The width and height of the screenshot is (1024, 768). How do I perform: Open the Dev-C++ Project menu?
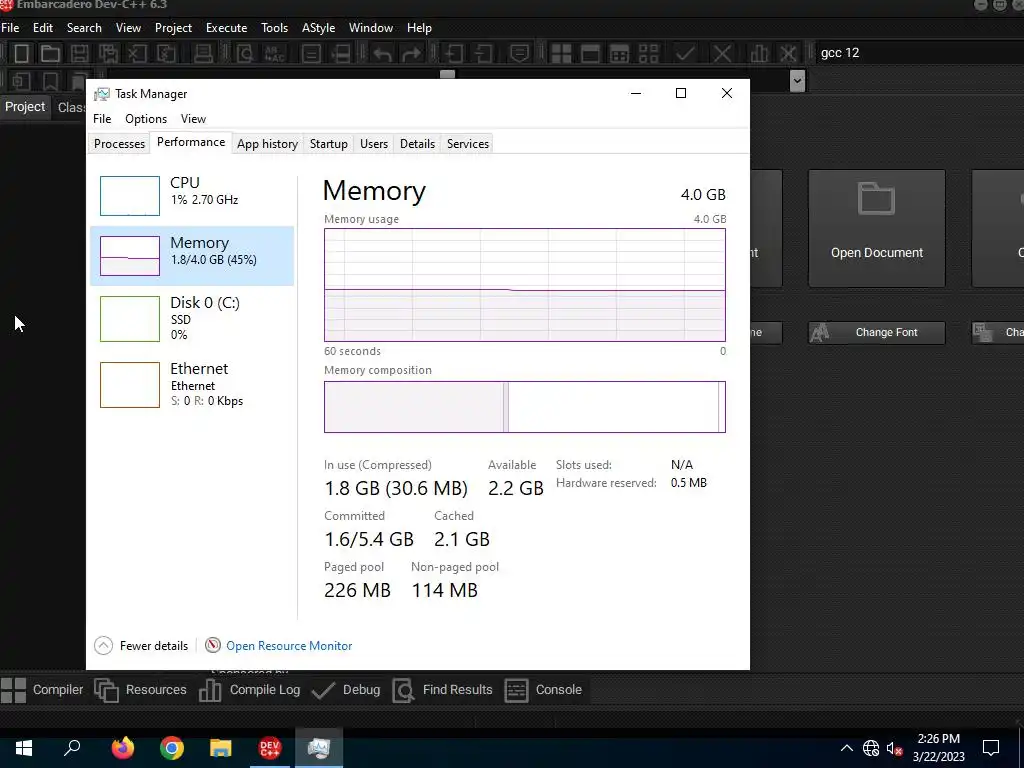pos(173,28)
